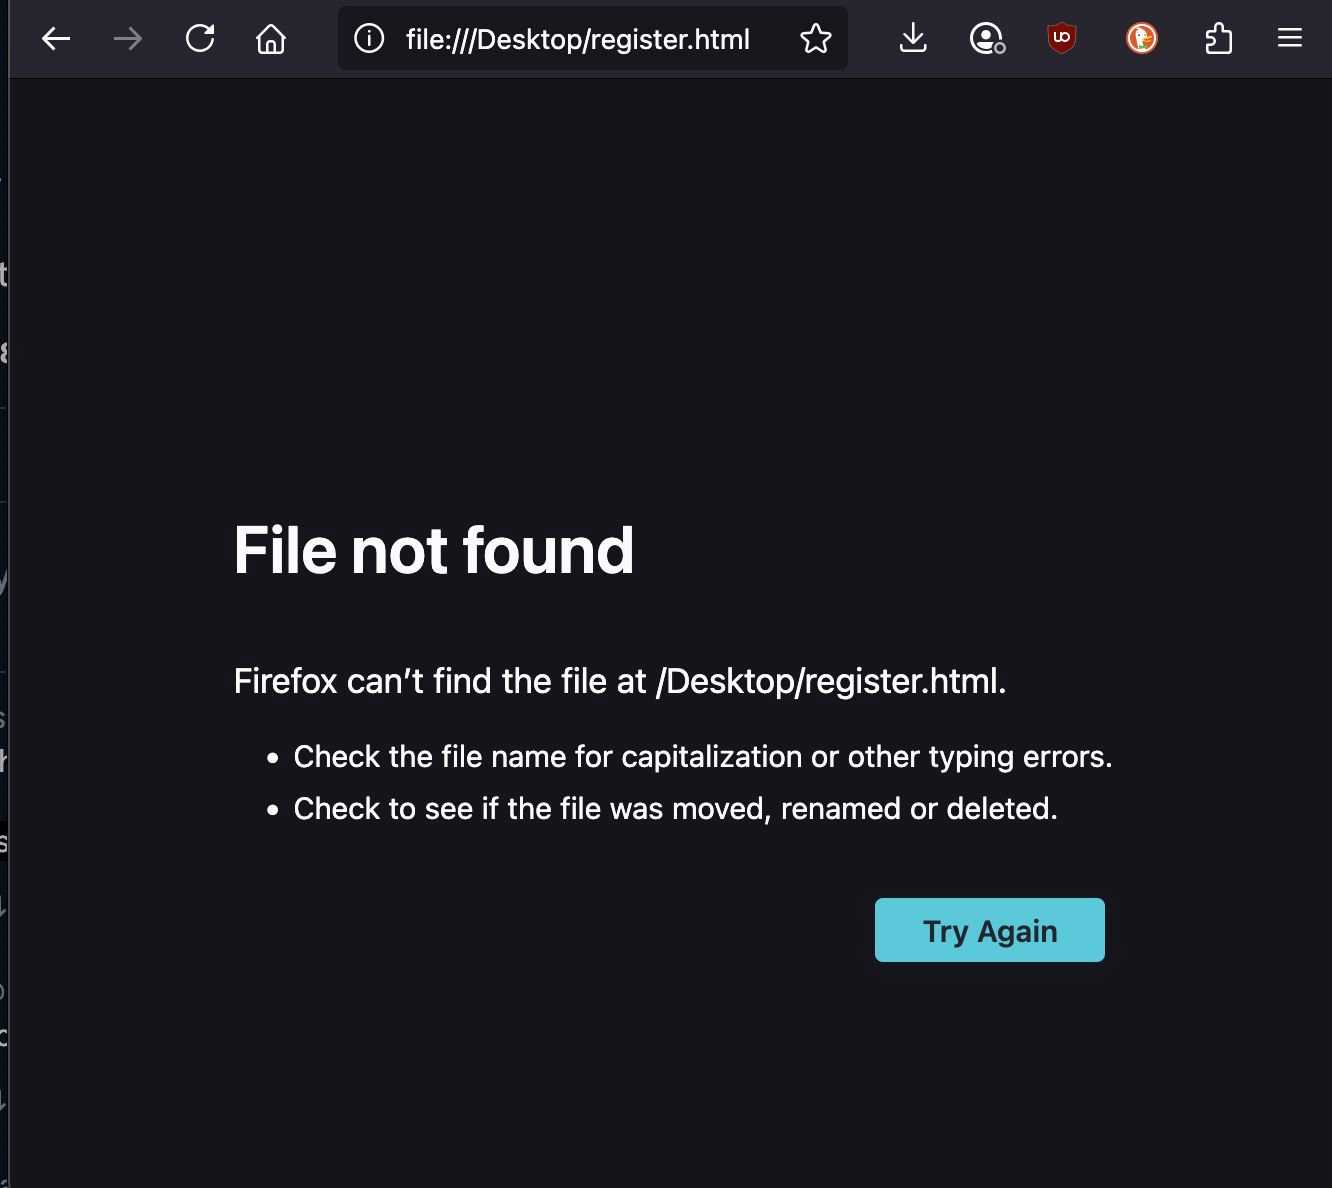Open the Firefox account menu

tap(987, 39)
